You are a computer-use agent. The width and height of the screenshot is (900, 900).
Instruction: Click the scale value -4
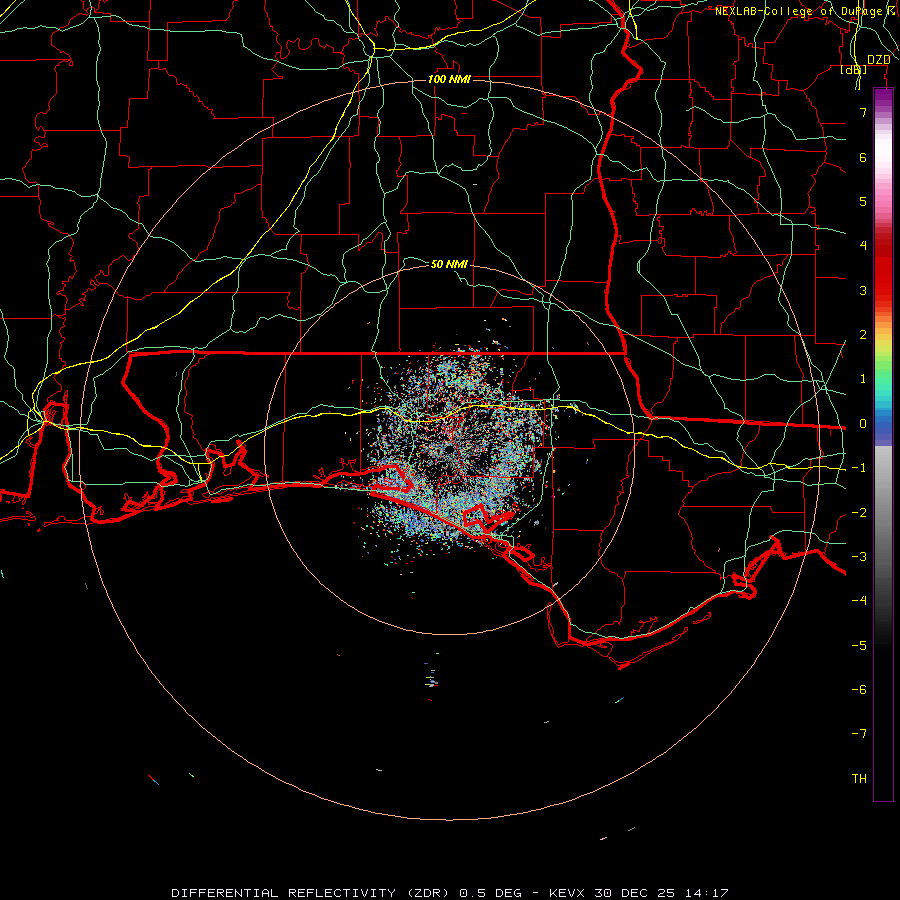(x=859, y=600)
